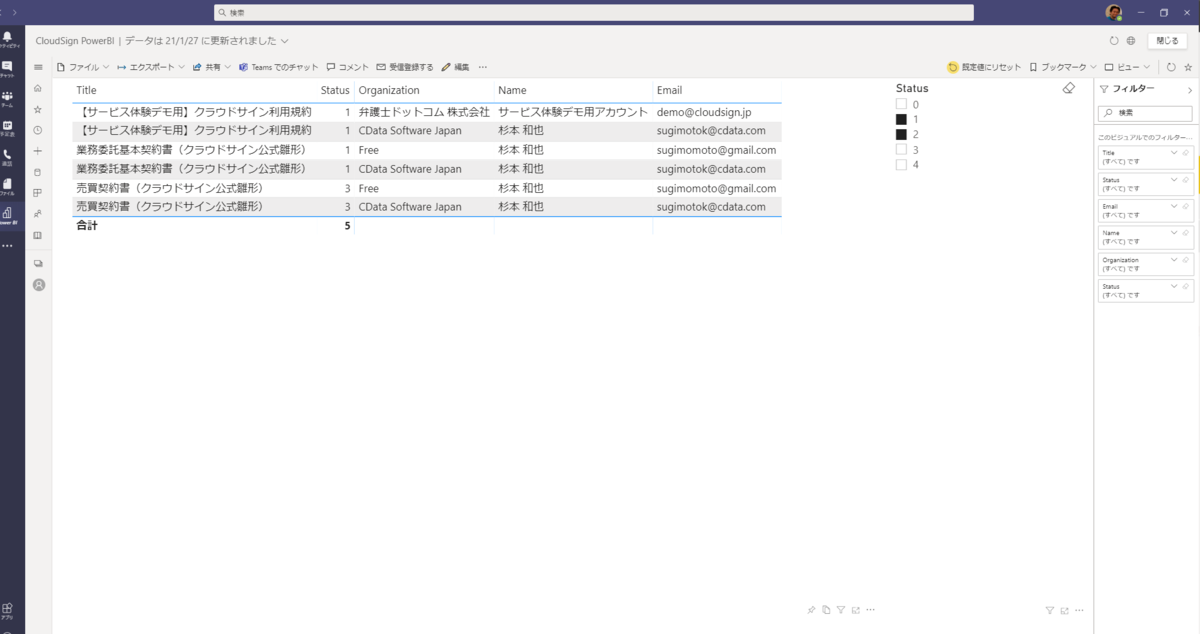Click the Create plus icon in the Power BI navigation
This screenshot has height=634, width=1200.
point(38,151)
